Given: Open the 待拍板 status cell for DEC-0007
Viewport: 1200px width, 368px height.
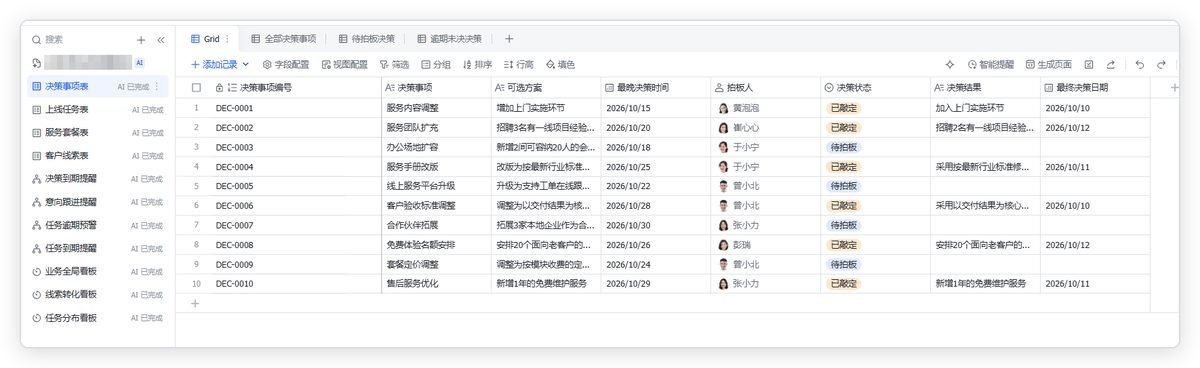Looking at the screenshot, I should [875, 225].
